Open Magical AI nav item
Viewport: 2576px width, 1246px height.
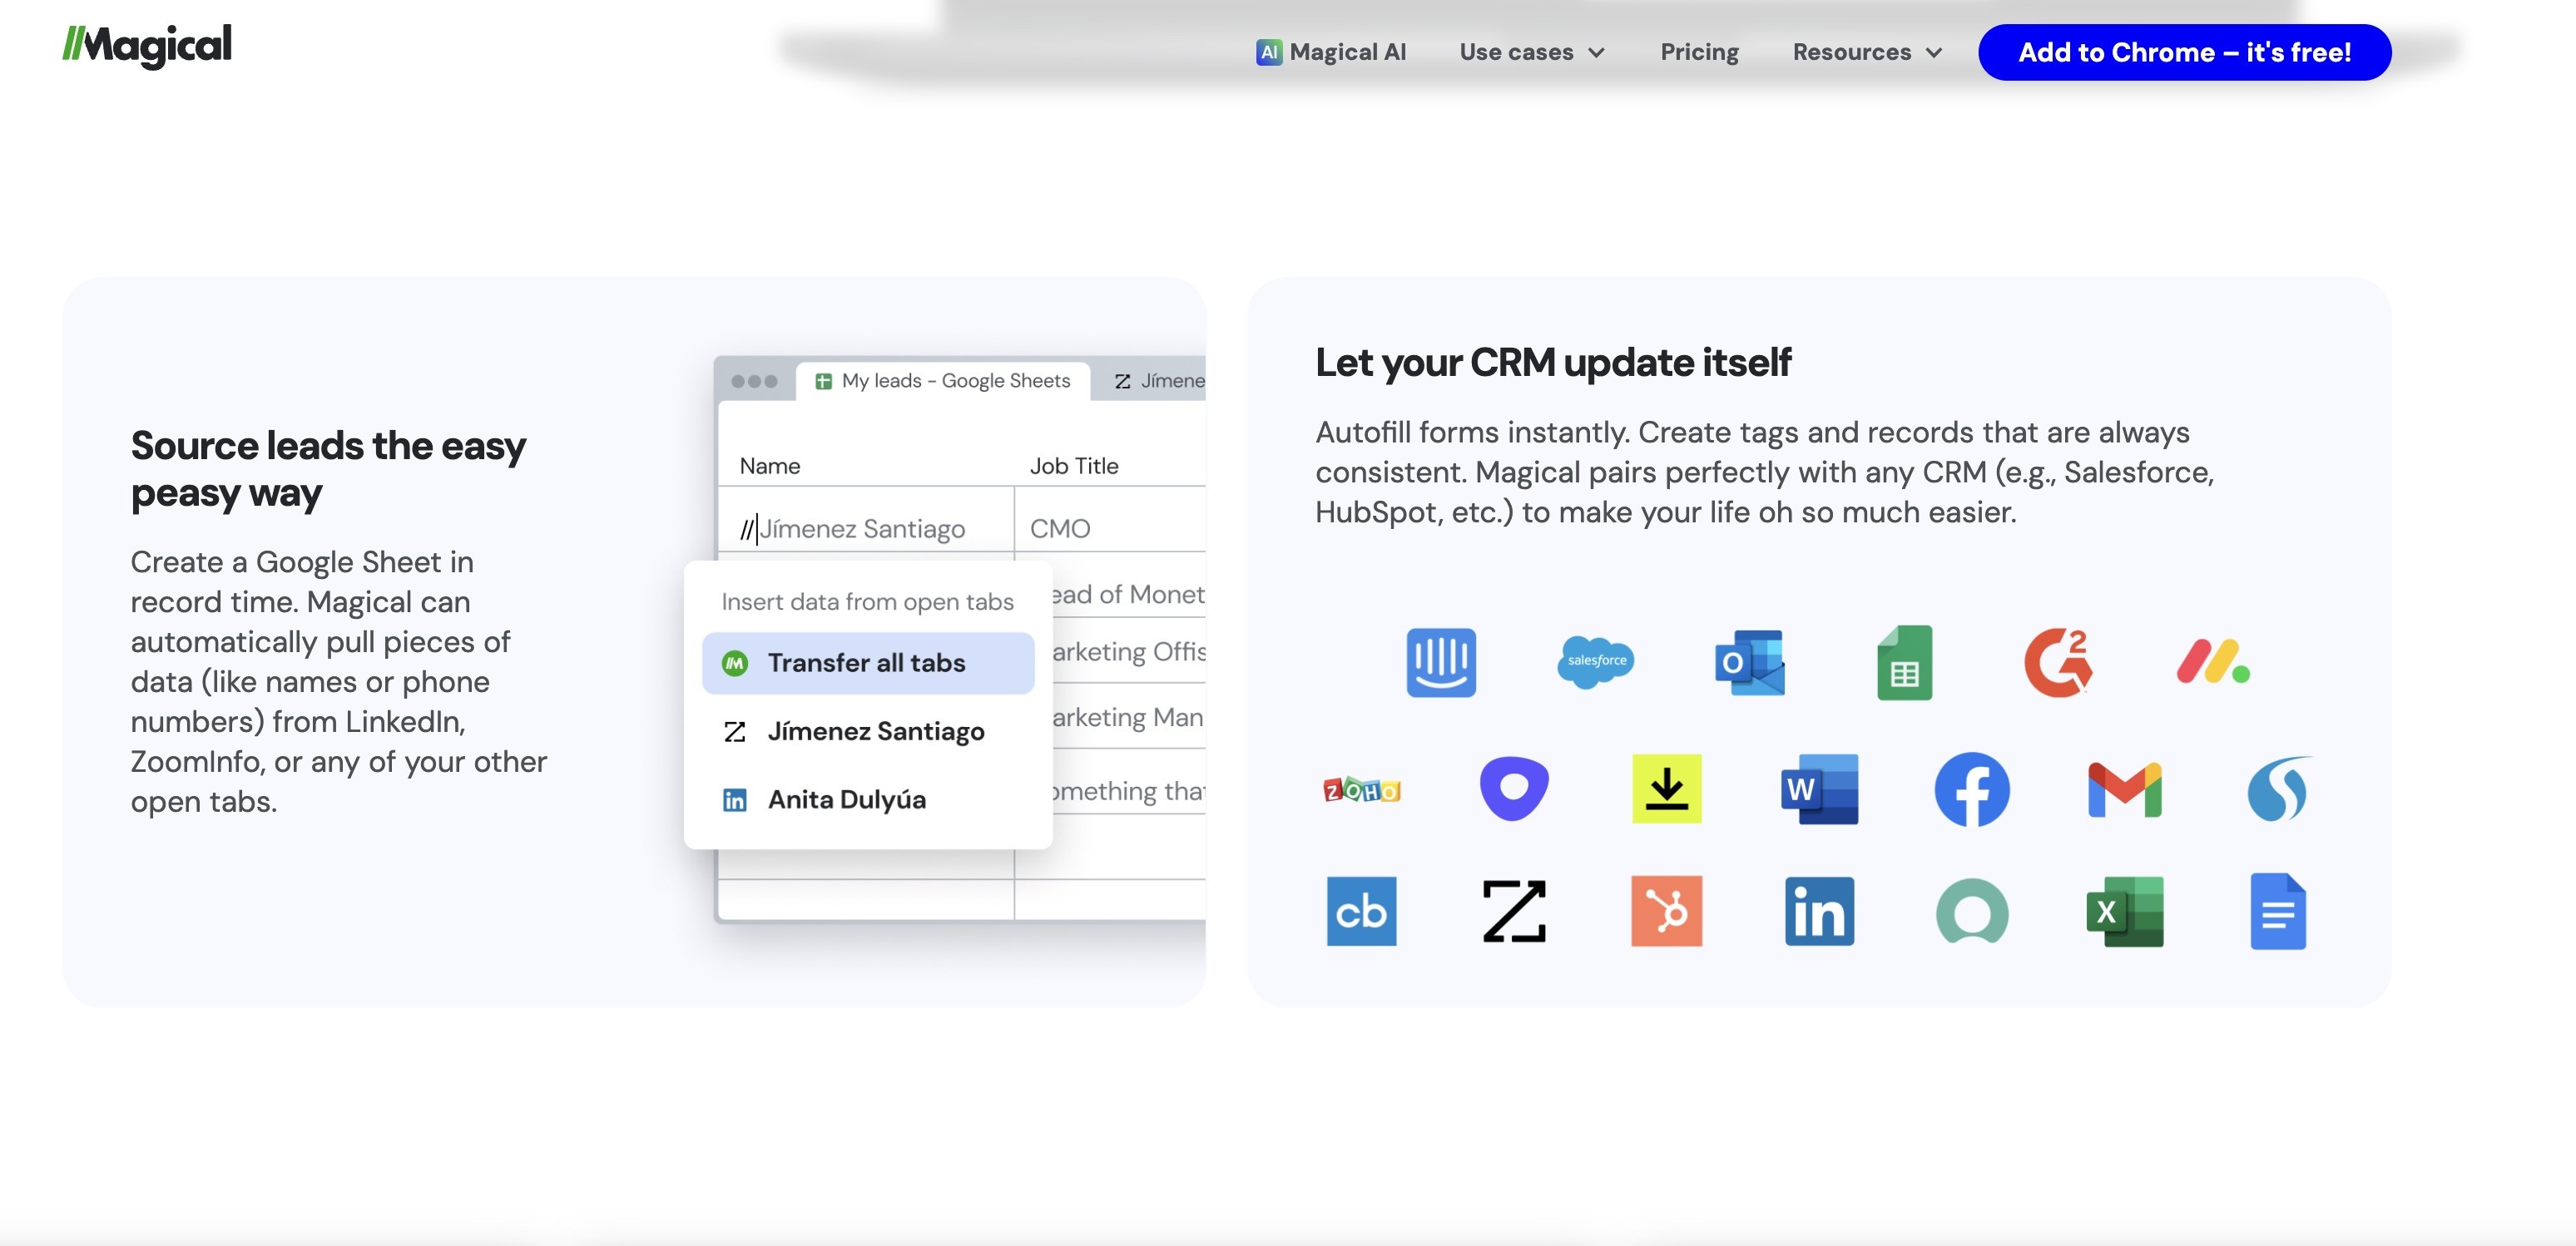tap(1331, 52)
